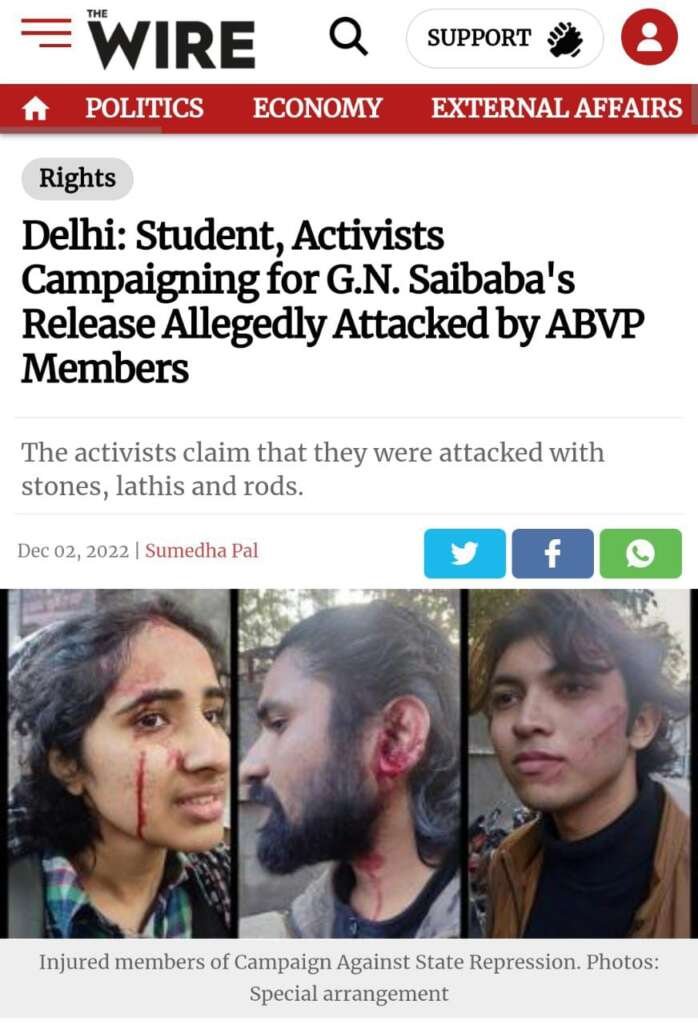This screenshot has height=1024, width=698.
Task: Open the user account profile icon
Action: pyautogui.click(x=649, y=37)
